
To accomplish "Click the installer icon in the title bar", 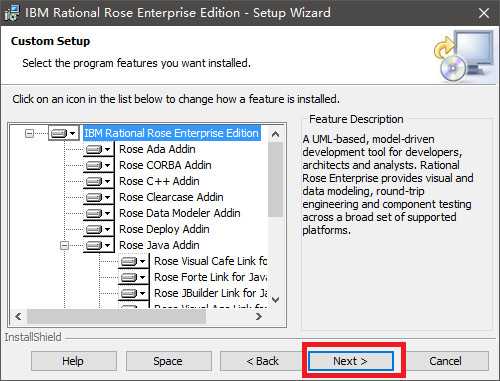I will (12, 13).
